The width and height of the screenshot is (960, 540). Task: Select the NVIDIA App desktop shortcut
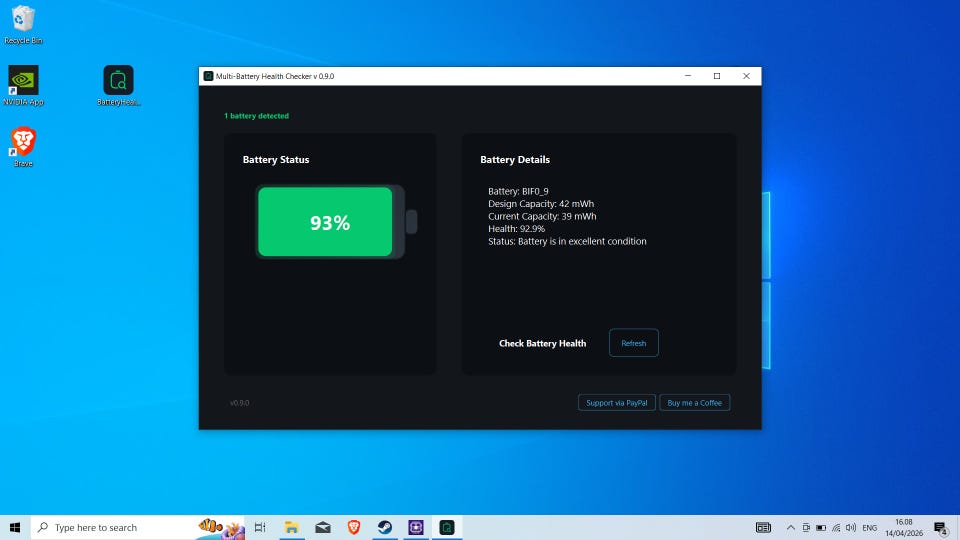pyautogui.click(x=23, y=86)
